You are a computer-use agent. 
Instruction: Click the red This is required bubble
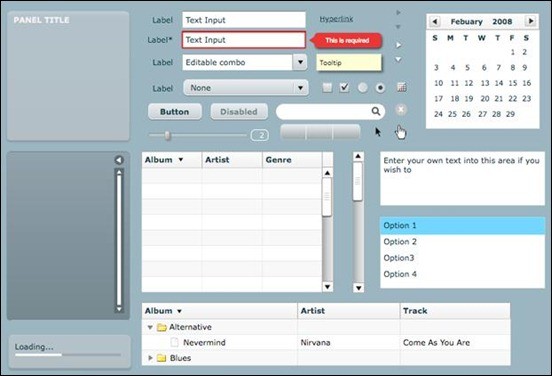click(346, 40)
